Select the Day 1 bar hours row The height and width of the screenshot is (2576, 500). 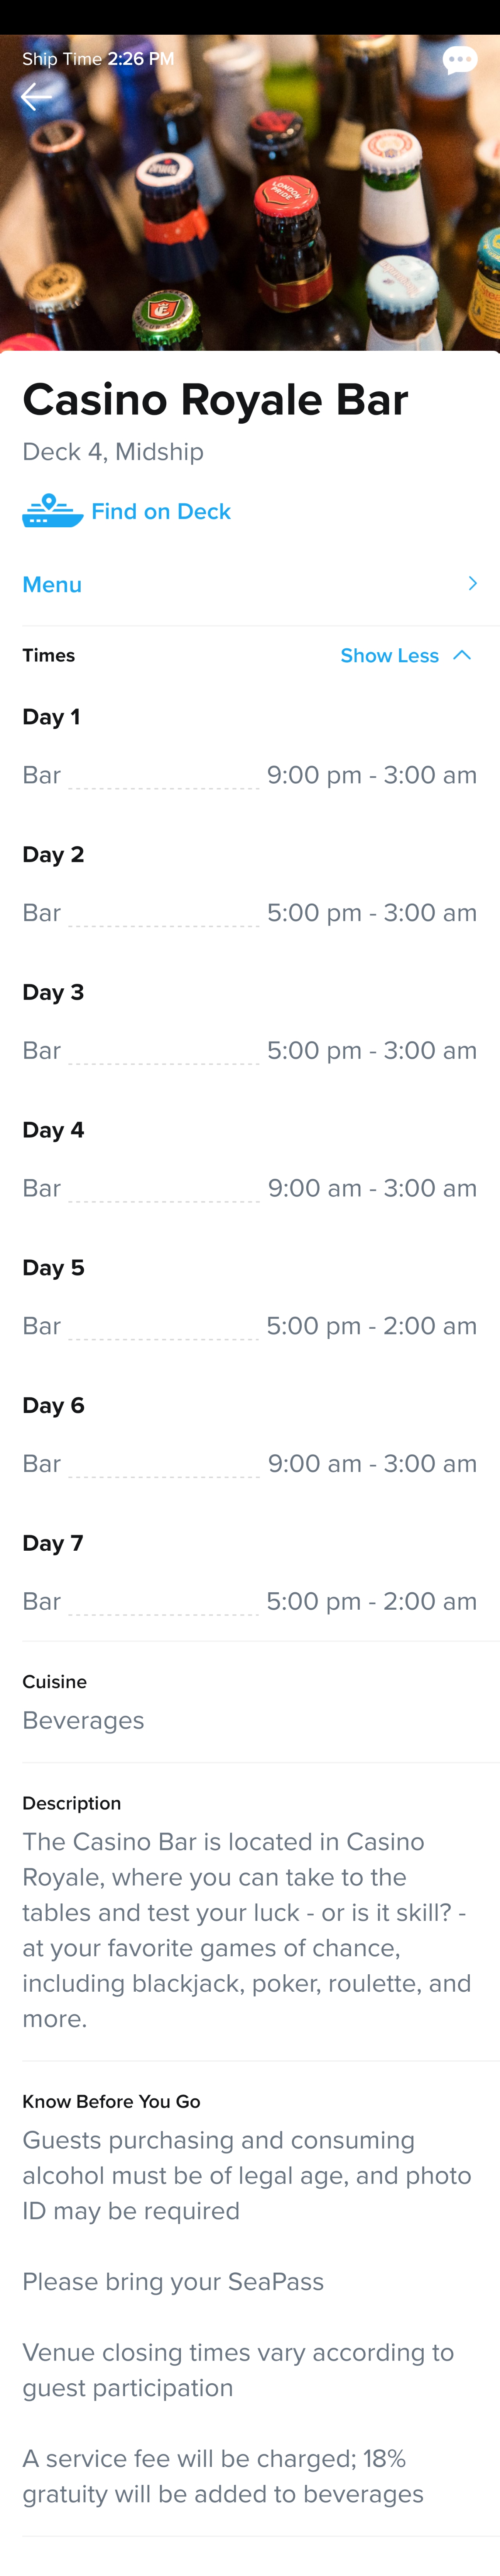coord(250,775)
